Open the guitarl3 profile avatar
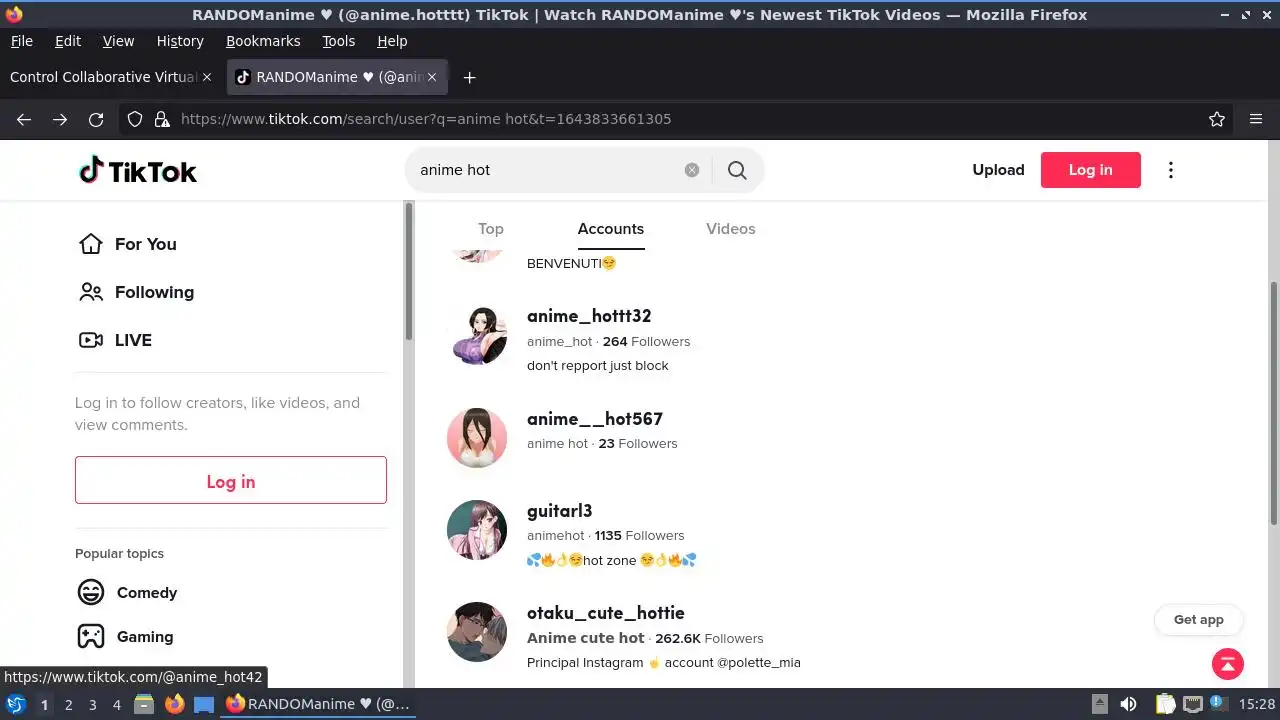 477,530
